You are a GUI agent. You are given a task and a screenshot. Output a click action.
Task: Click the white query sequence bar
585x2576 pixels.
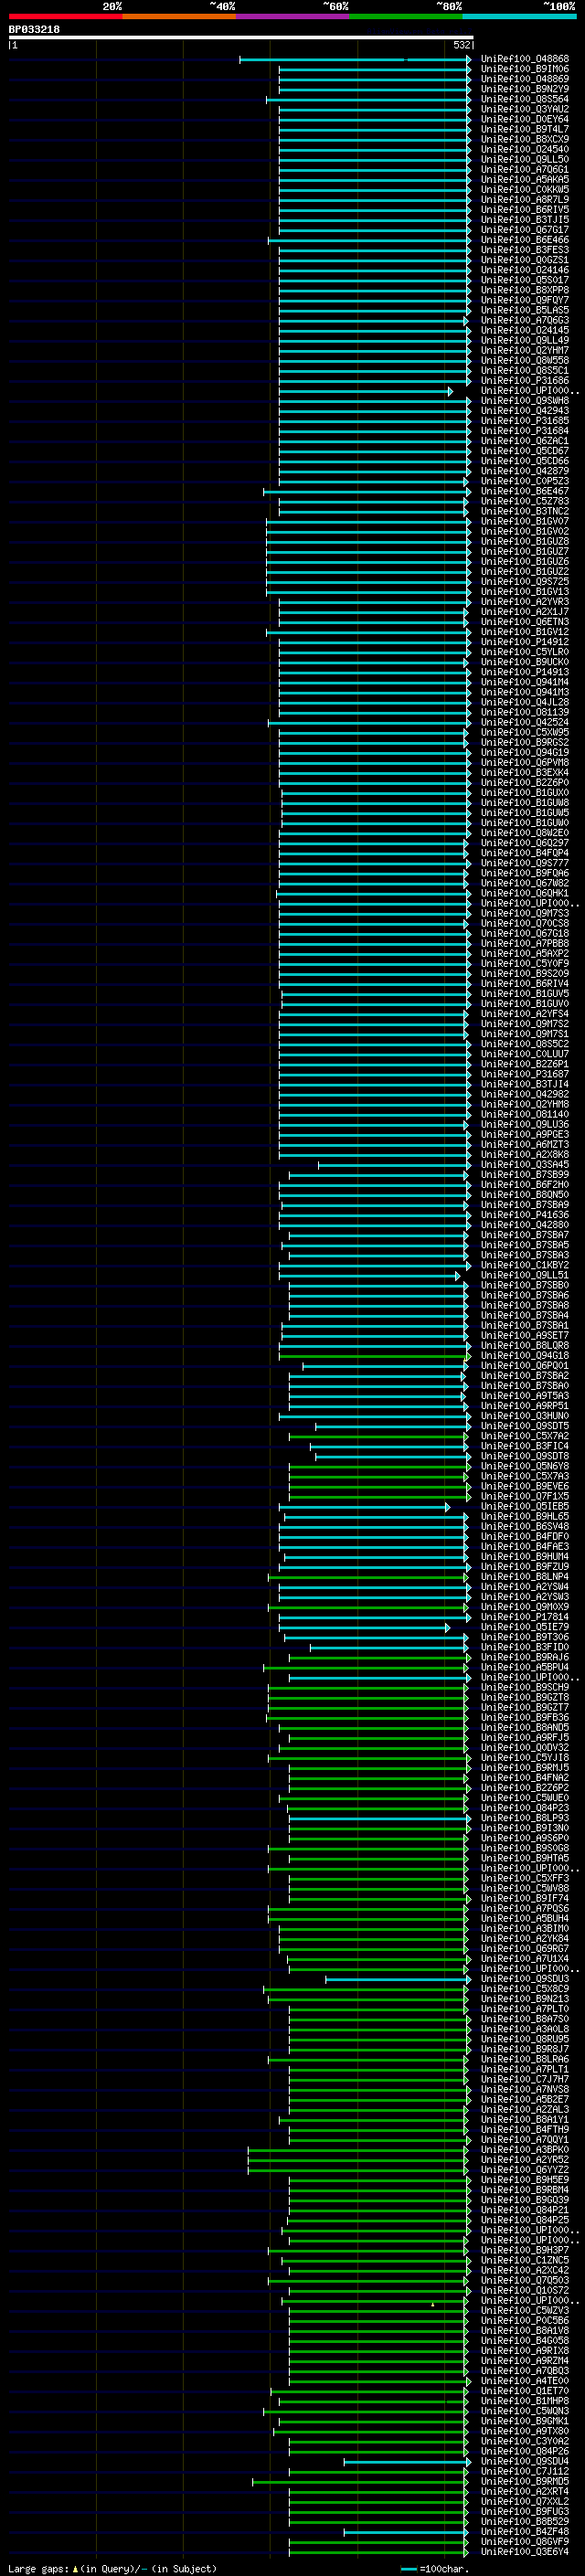tap(241, 38)
